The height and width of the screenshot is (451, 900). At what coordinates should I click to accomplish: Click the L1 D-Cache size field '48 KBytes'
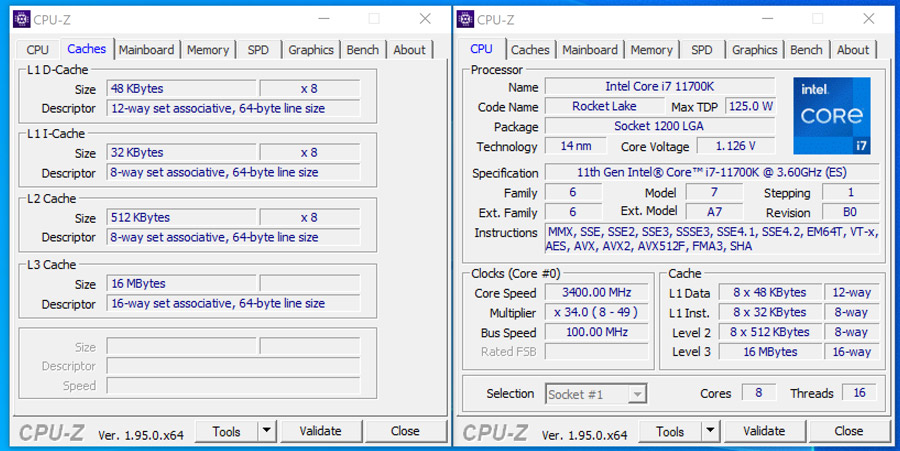click(x=181, y=89)
